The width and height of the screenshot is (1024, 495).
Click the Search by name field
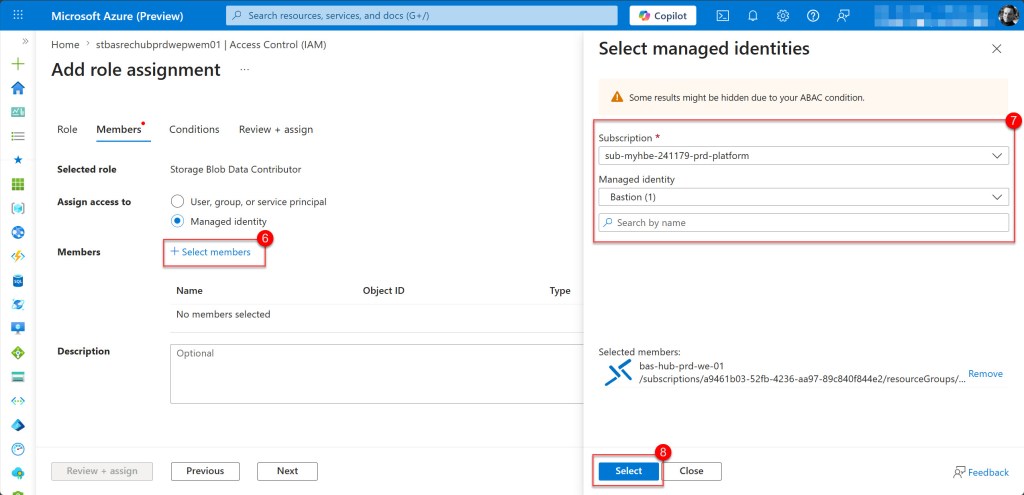(x=803, y=223)
